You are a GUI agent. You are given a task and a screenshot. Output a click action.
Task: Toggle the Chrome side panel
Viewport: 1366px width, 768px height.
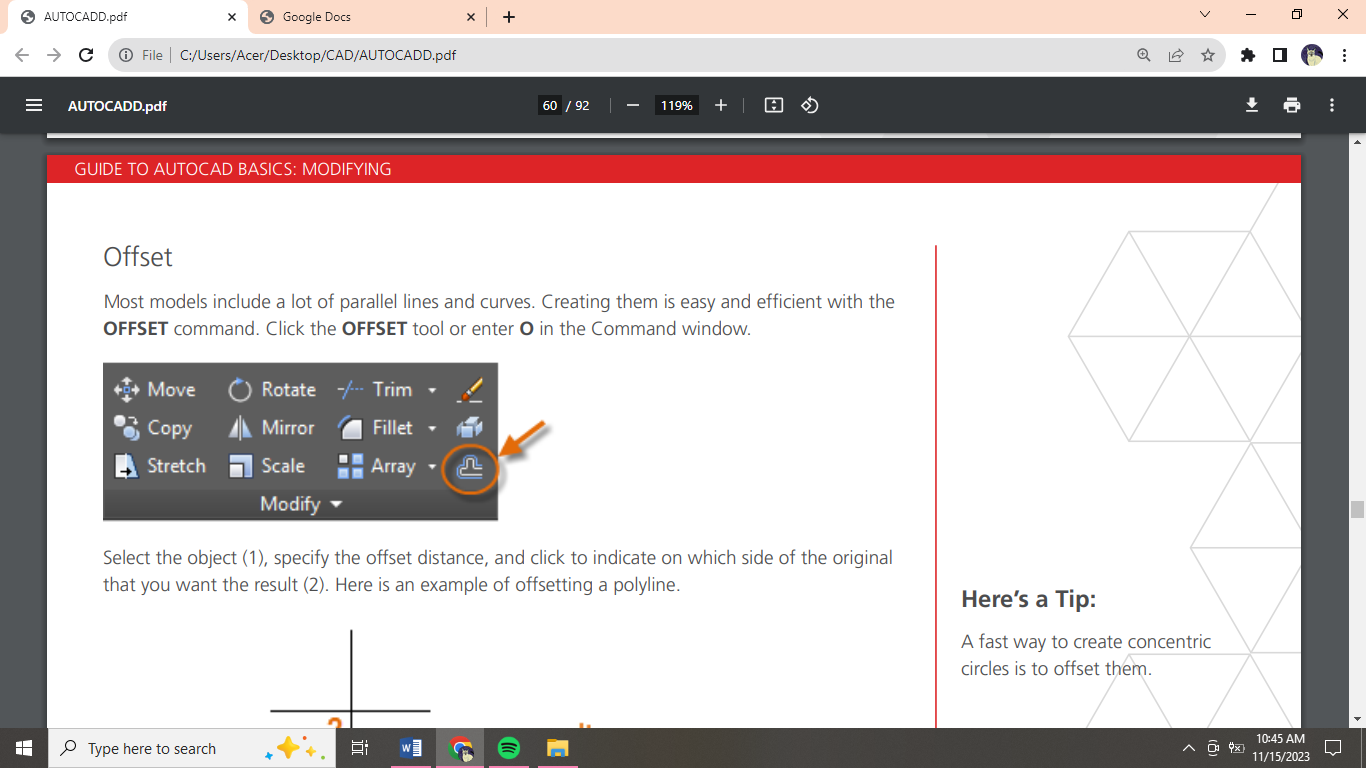pyautogui.click(x=1279, y=55)
